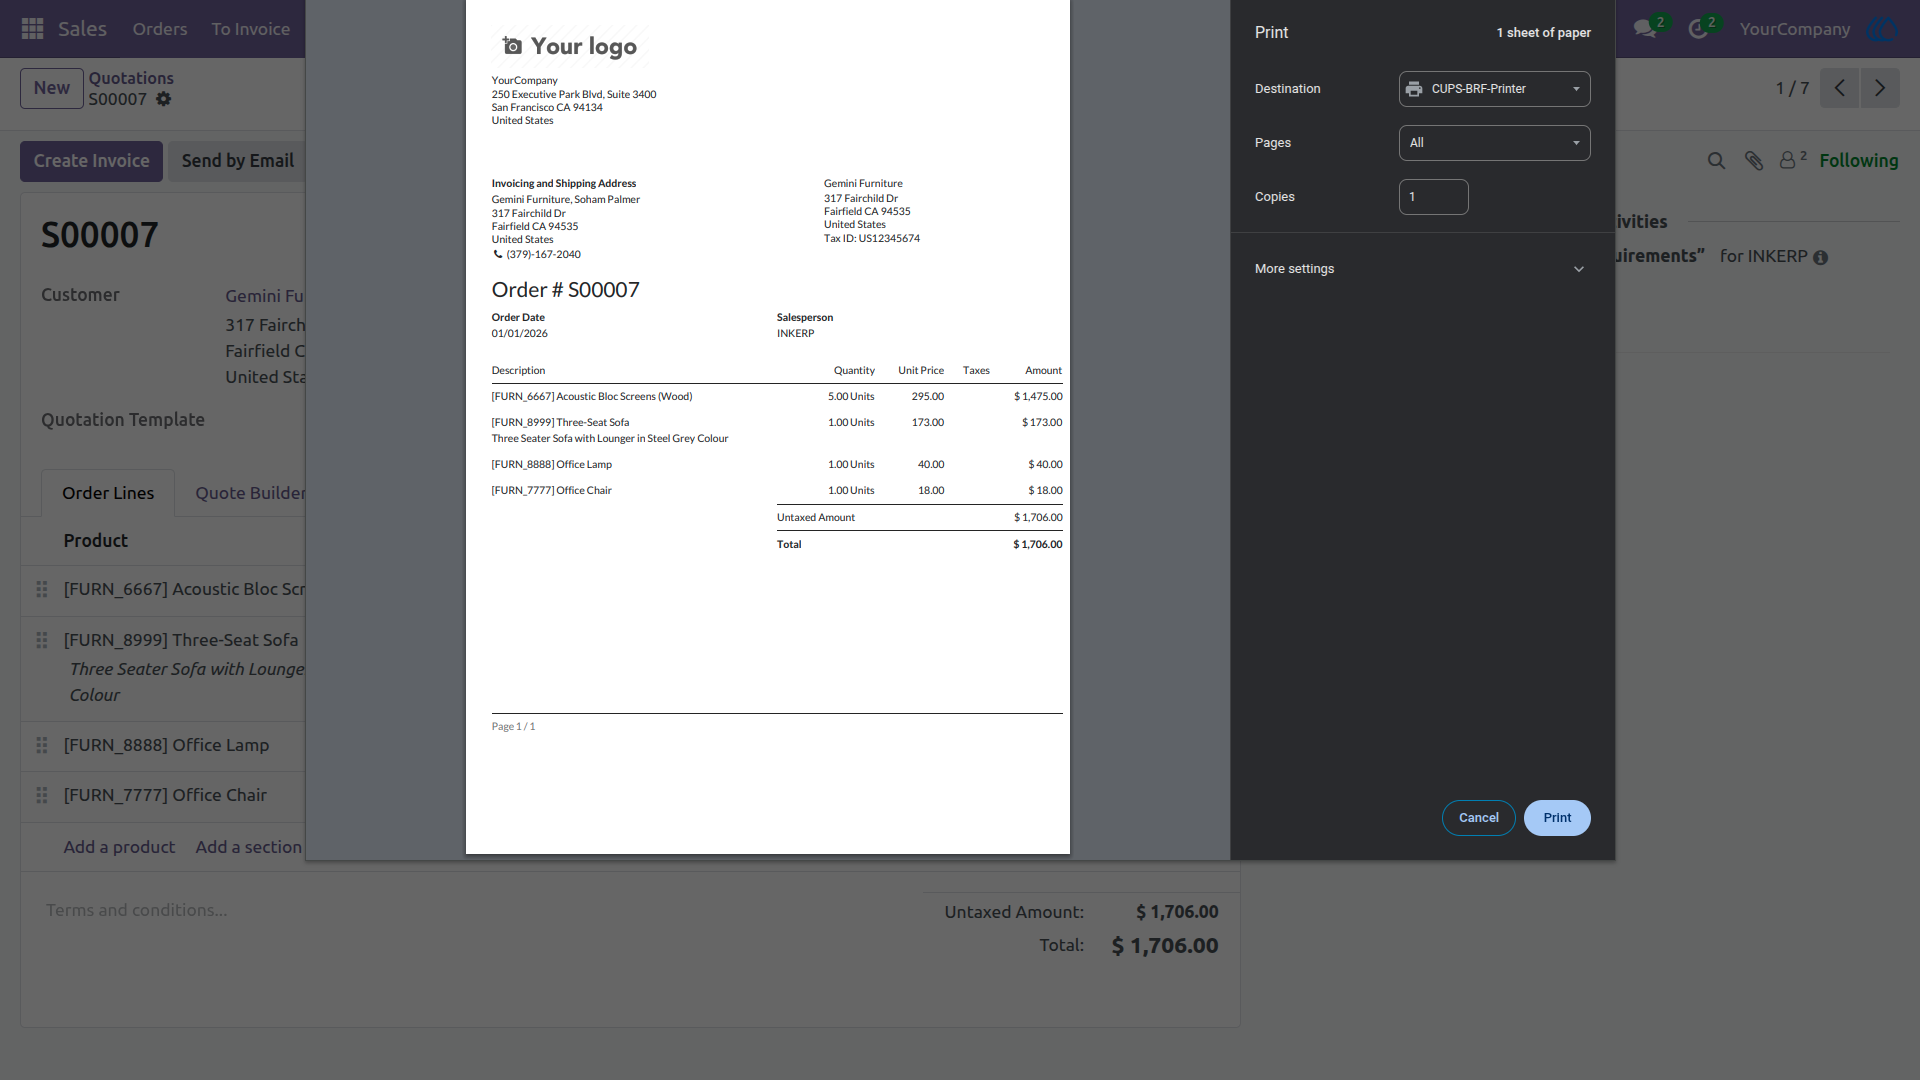Click the Copies input field
This screenshot has height=1080, width=1920.
[1433, 197]
